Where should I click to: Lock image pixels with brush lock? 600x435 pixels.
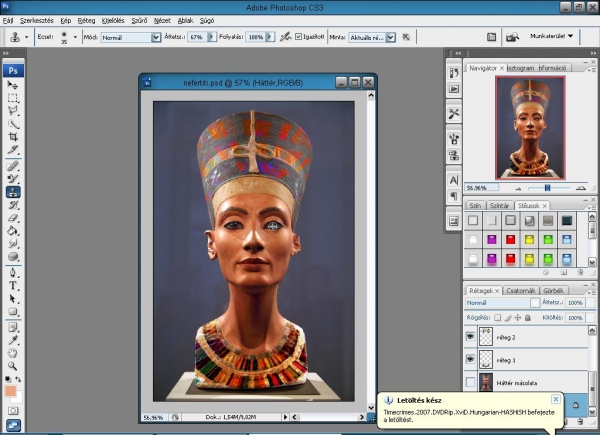[x=508, y=318]
